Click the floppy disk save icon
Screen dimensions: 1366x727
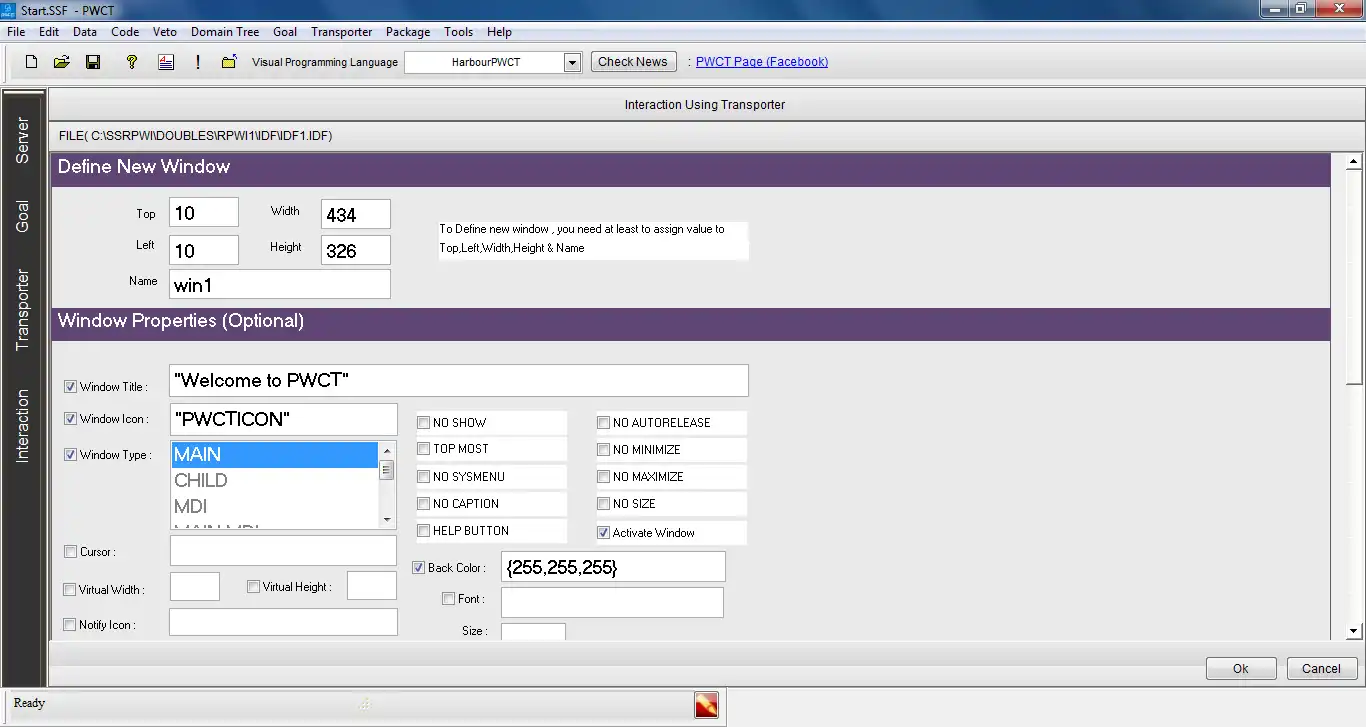93,62
